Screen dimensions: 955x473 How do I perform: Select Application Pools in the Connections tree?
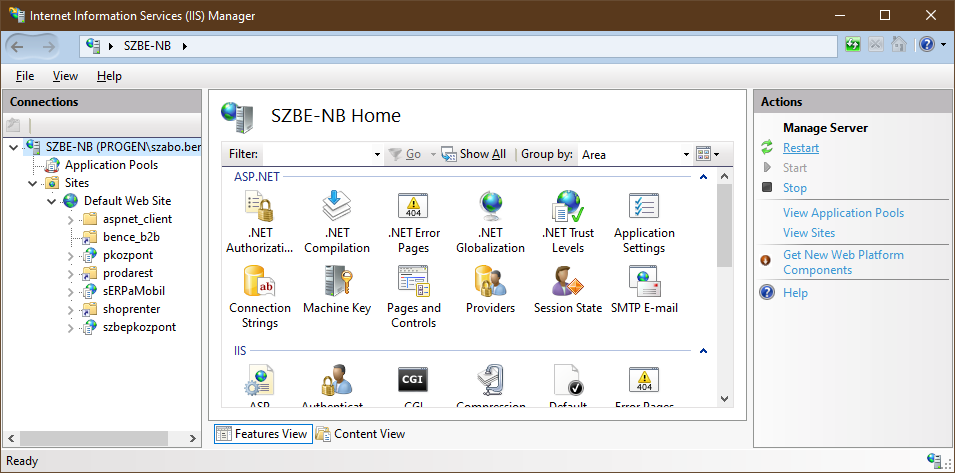(111, 165)
